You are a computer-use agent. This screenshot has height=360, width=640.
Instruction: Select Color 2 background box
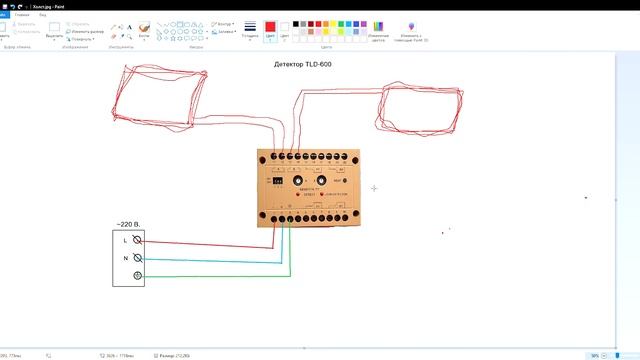tap(284, 31)
